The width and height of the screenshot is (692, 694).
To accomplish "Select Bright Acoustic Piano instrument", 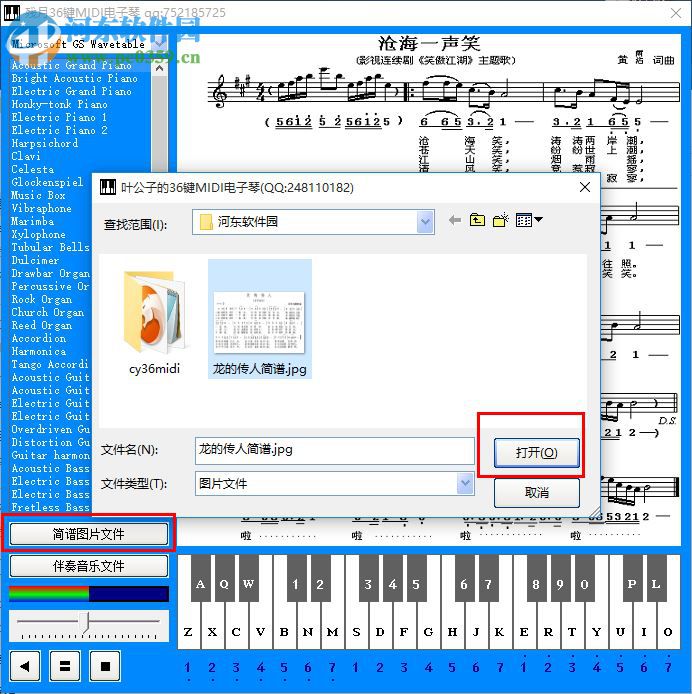I will tap(74, 78).
